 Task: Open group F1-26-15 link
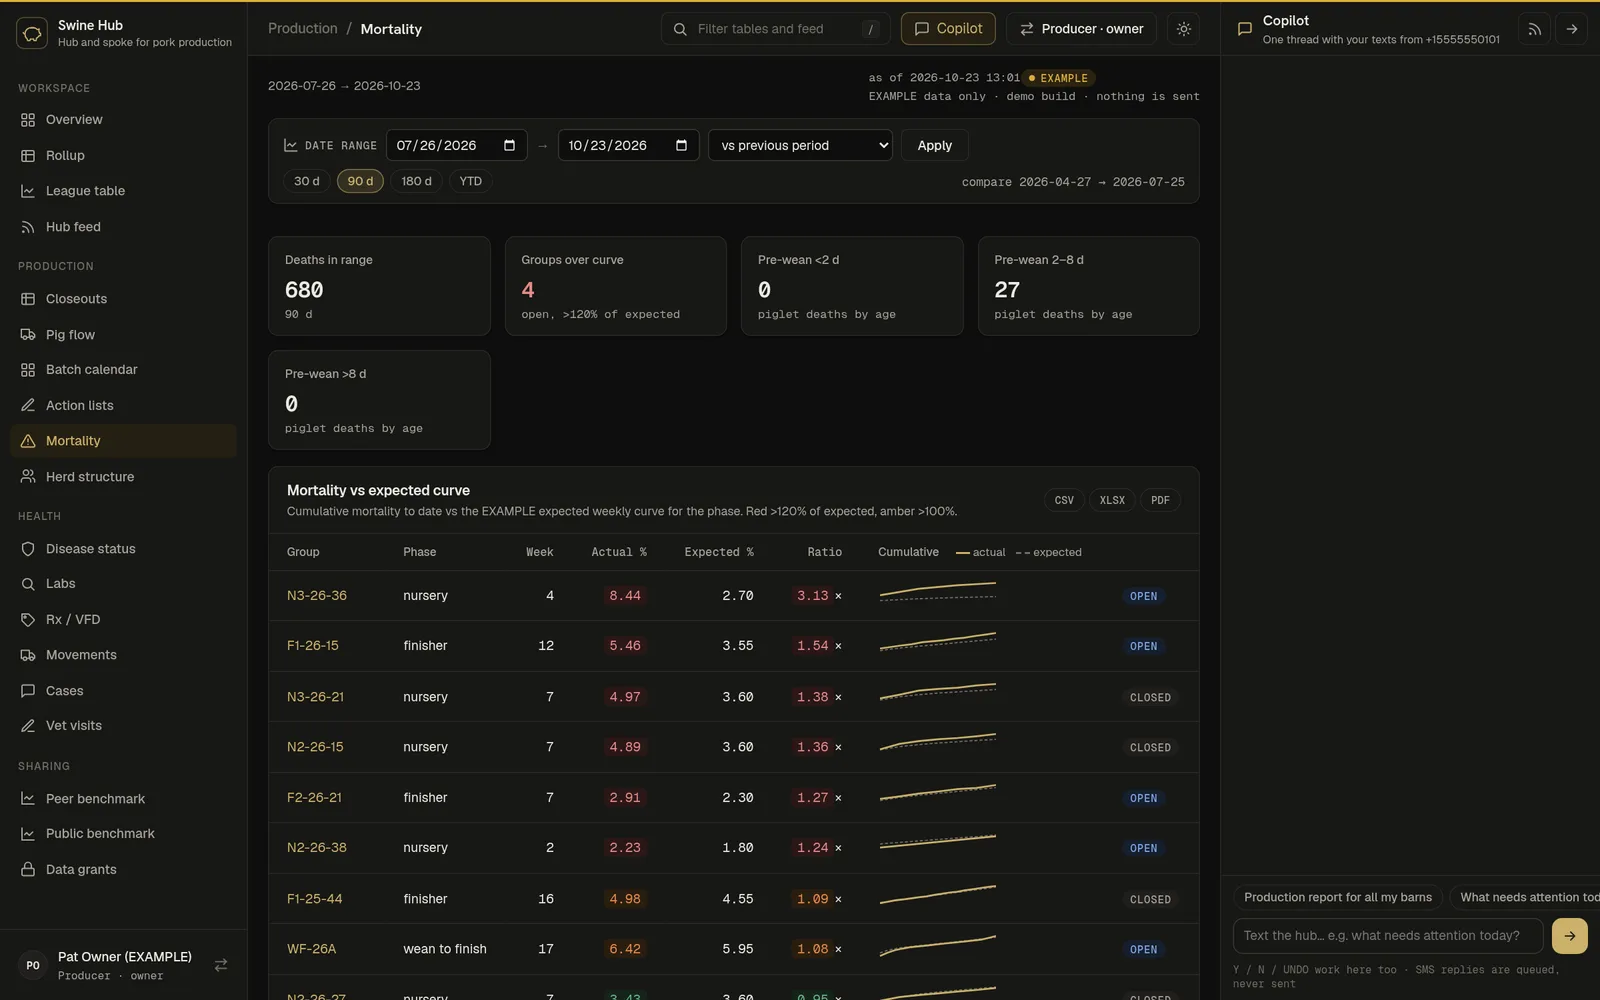pos(313,646)
